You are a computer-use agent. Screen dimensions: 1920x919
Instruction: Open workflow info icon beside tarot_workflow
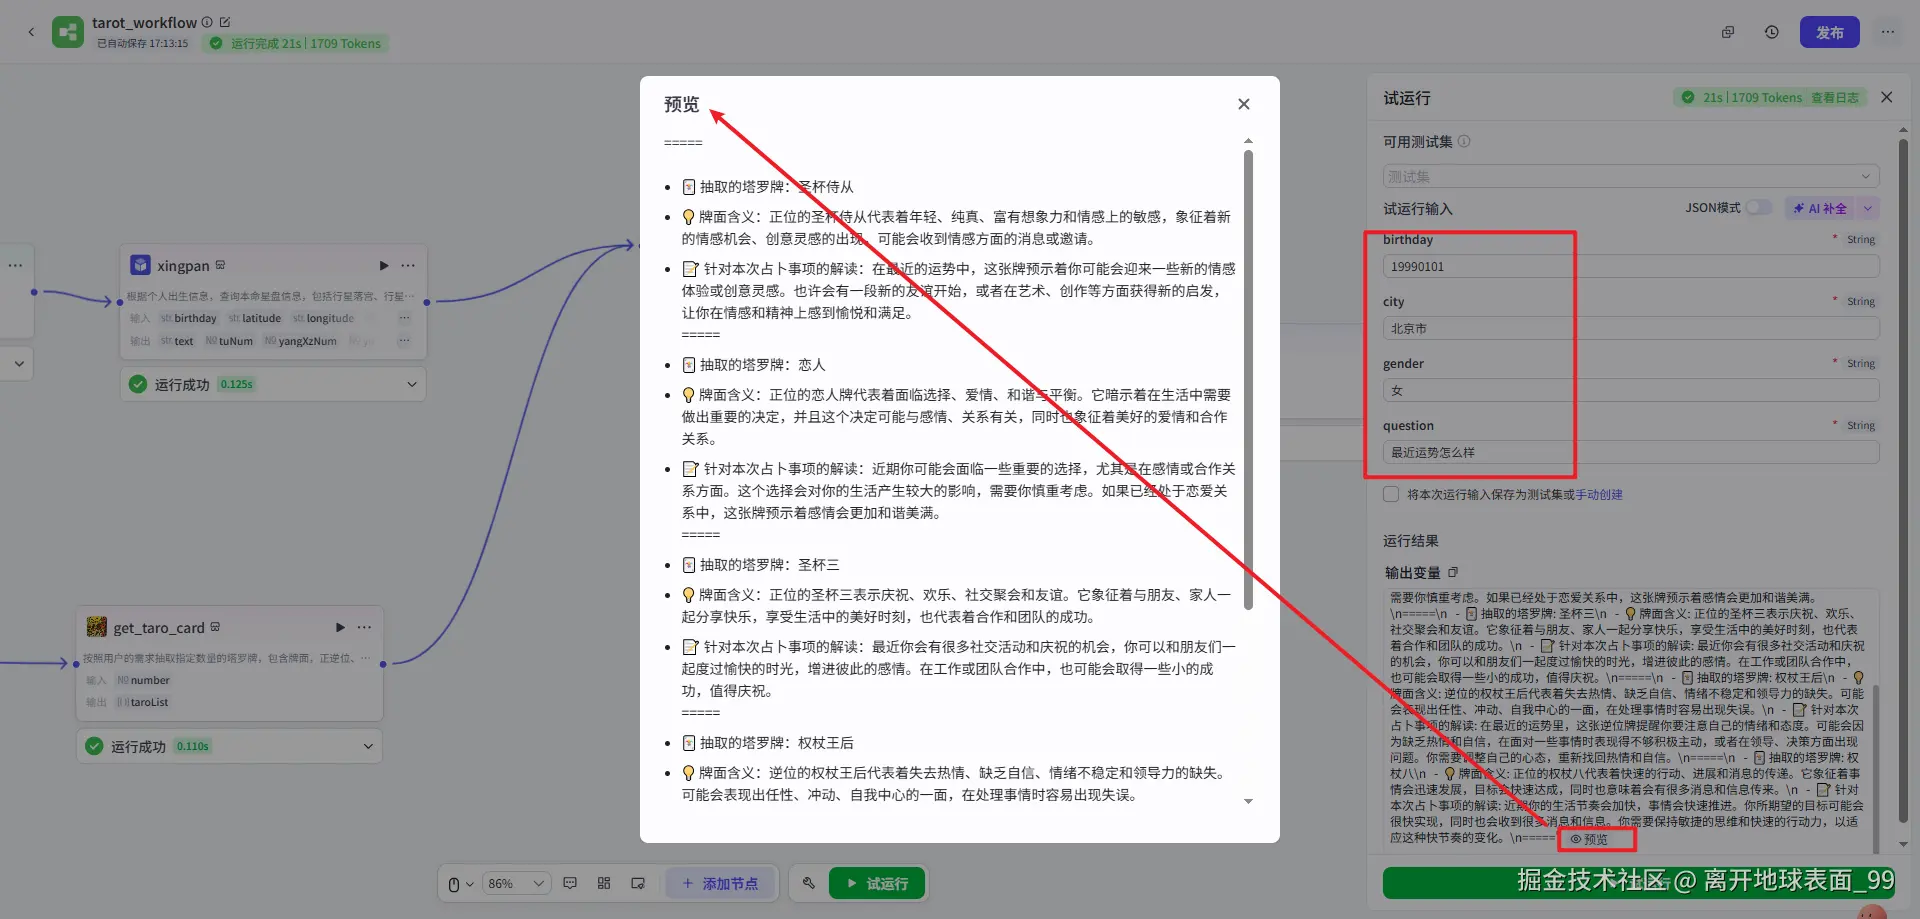pyautogui.click(x=207, y=22)
